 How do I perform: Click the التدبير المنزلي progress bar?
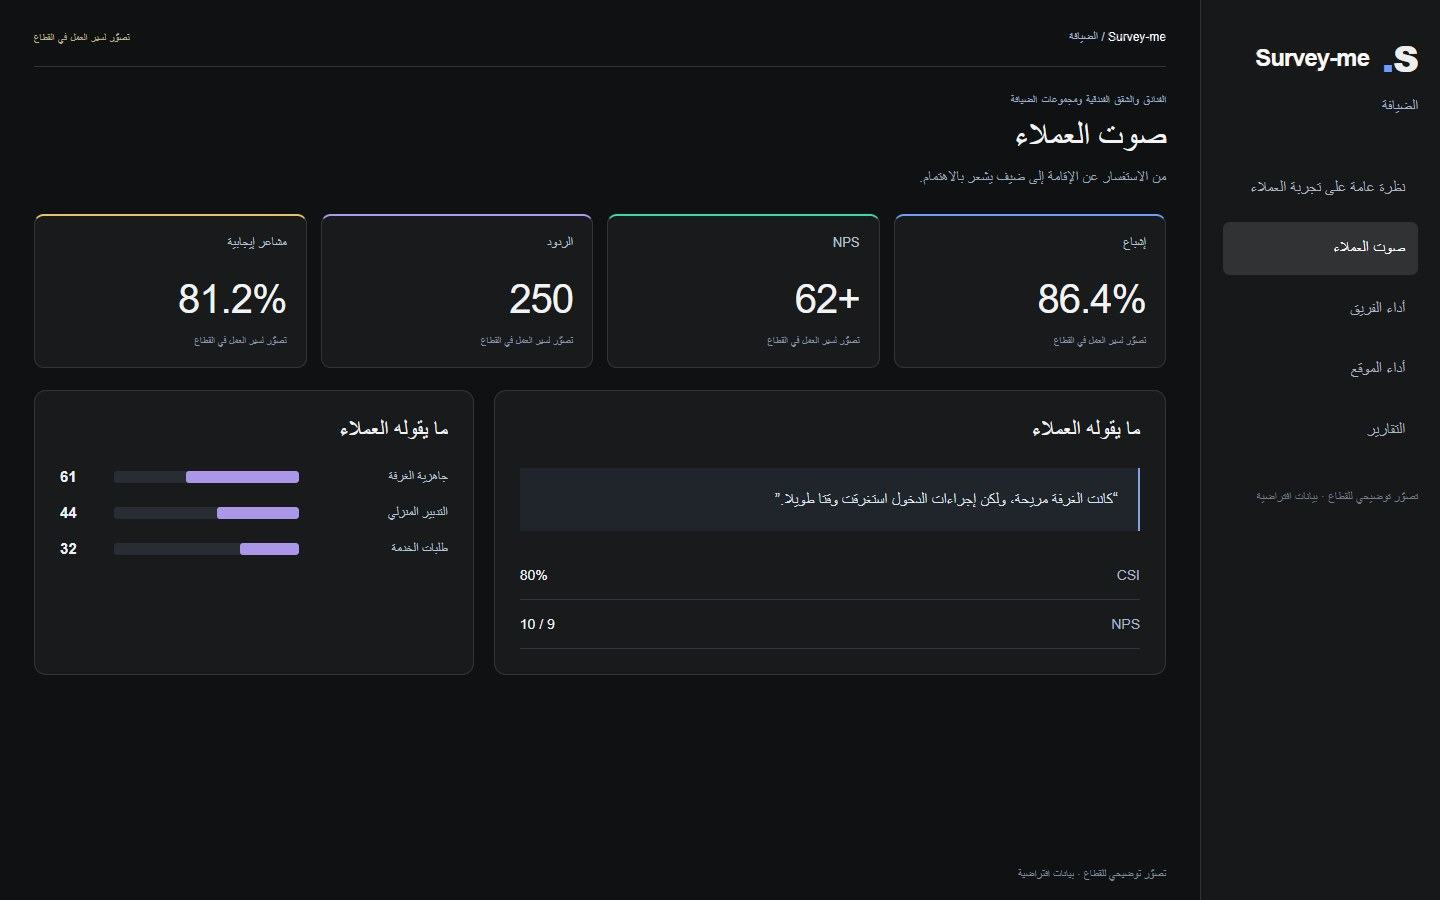click(206, 513)
